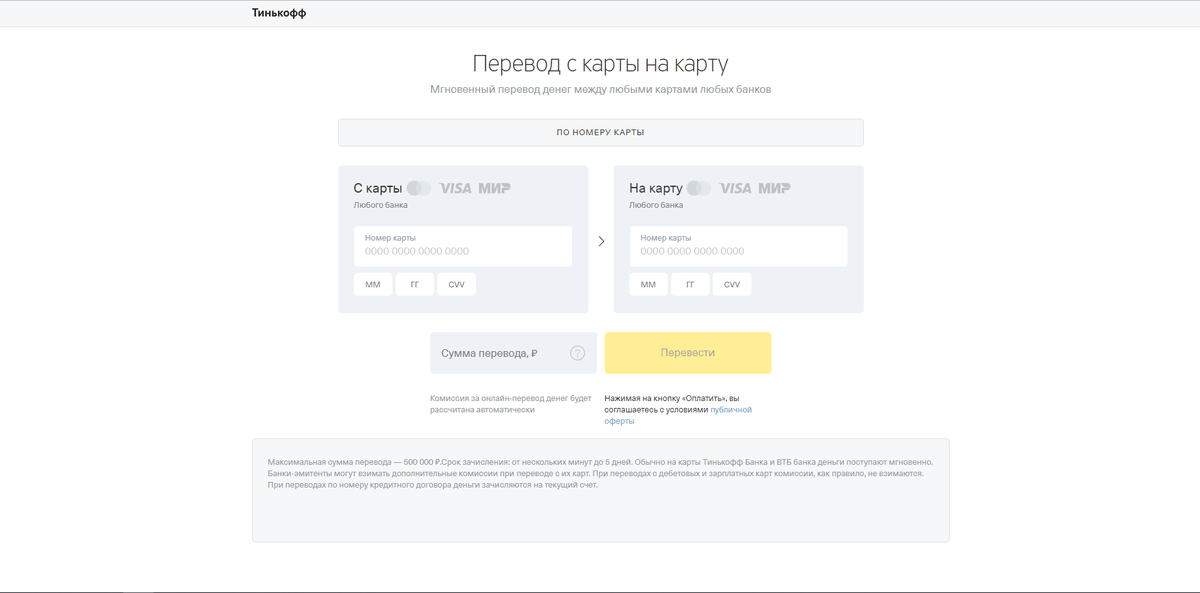Click the Мгновенный перевод денег subtitle

pyautogui.click(x=600, y=89)
